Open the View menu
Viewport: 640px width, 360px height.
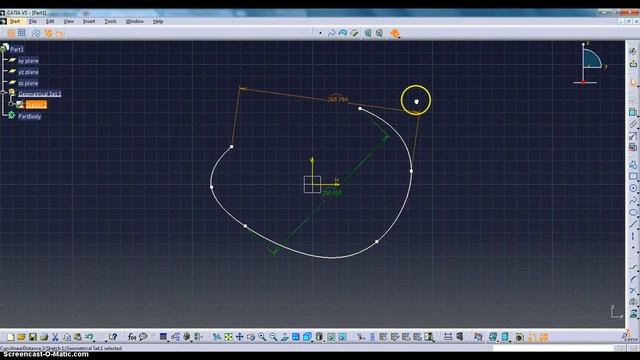click(69, 21)
